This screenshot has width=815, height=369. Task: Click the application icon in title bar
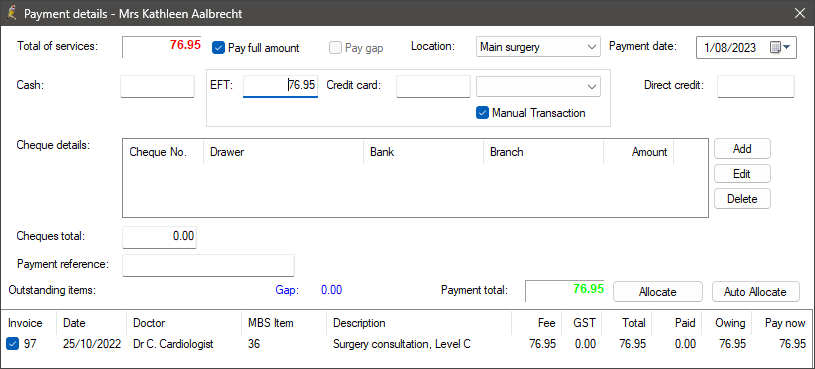pos(10,12)
